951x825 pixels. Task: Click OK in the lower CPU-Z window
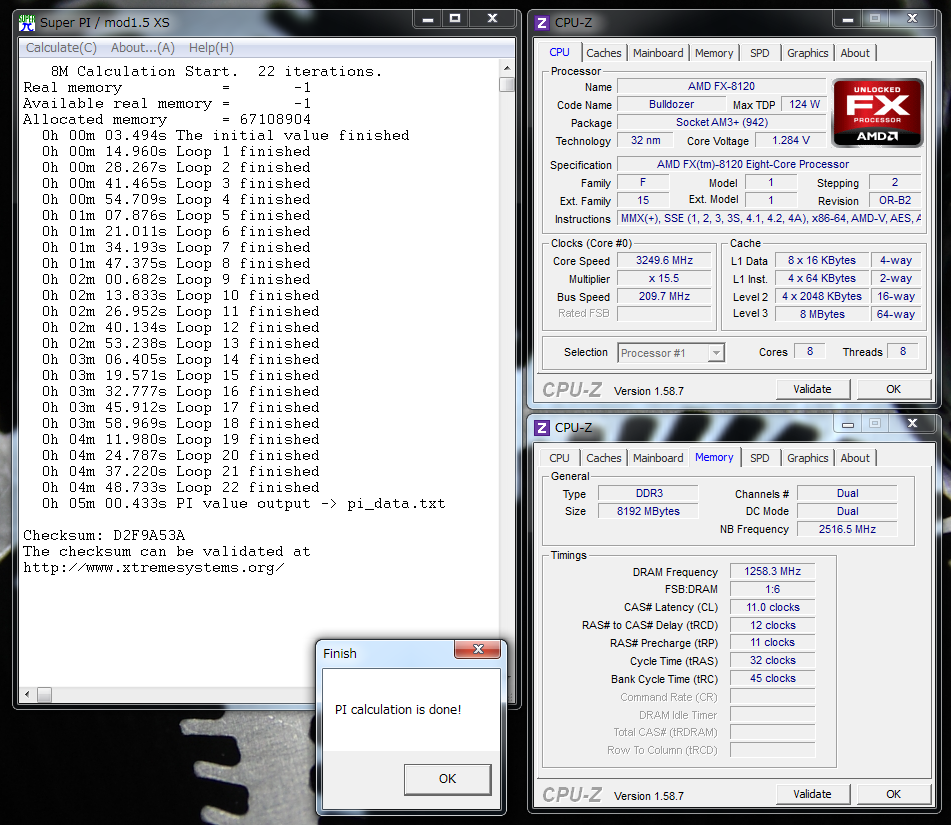(x=893, y=795)
